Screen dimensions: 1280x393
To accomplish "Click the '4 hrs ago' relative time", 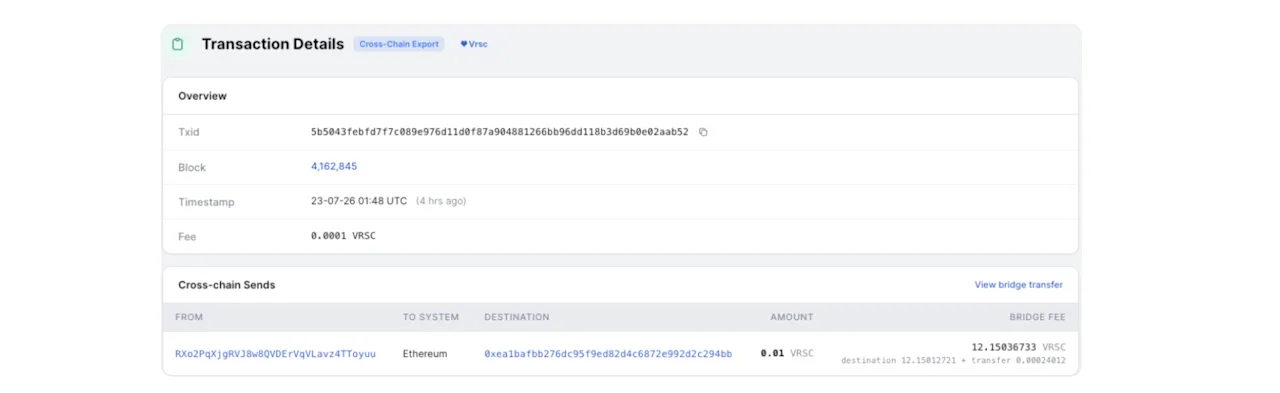I will pyautogui.click(x=441, y=201).
